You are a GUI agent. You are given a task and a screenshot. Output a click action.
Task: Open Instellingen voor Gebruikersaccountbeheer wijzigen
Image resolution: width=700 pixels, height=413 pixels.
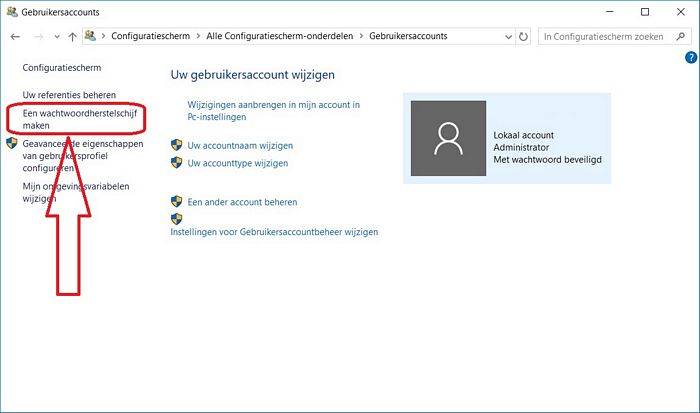[x=275, y=232]
